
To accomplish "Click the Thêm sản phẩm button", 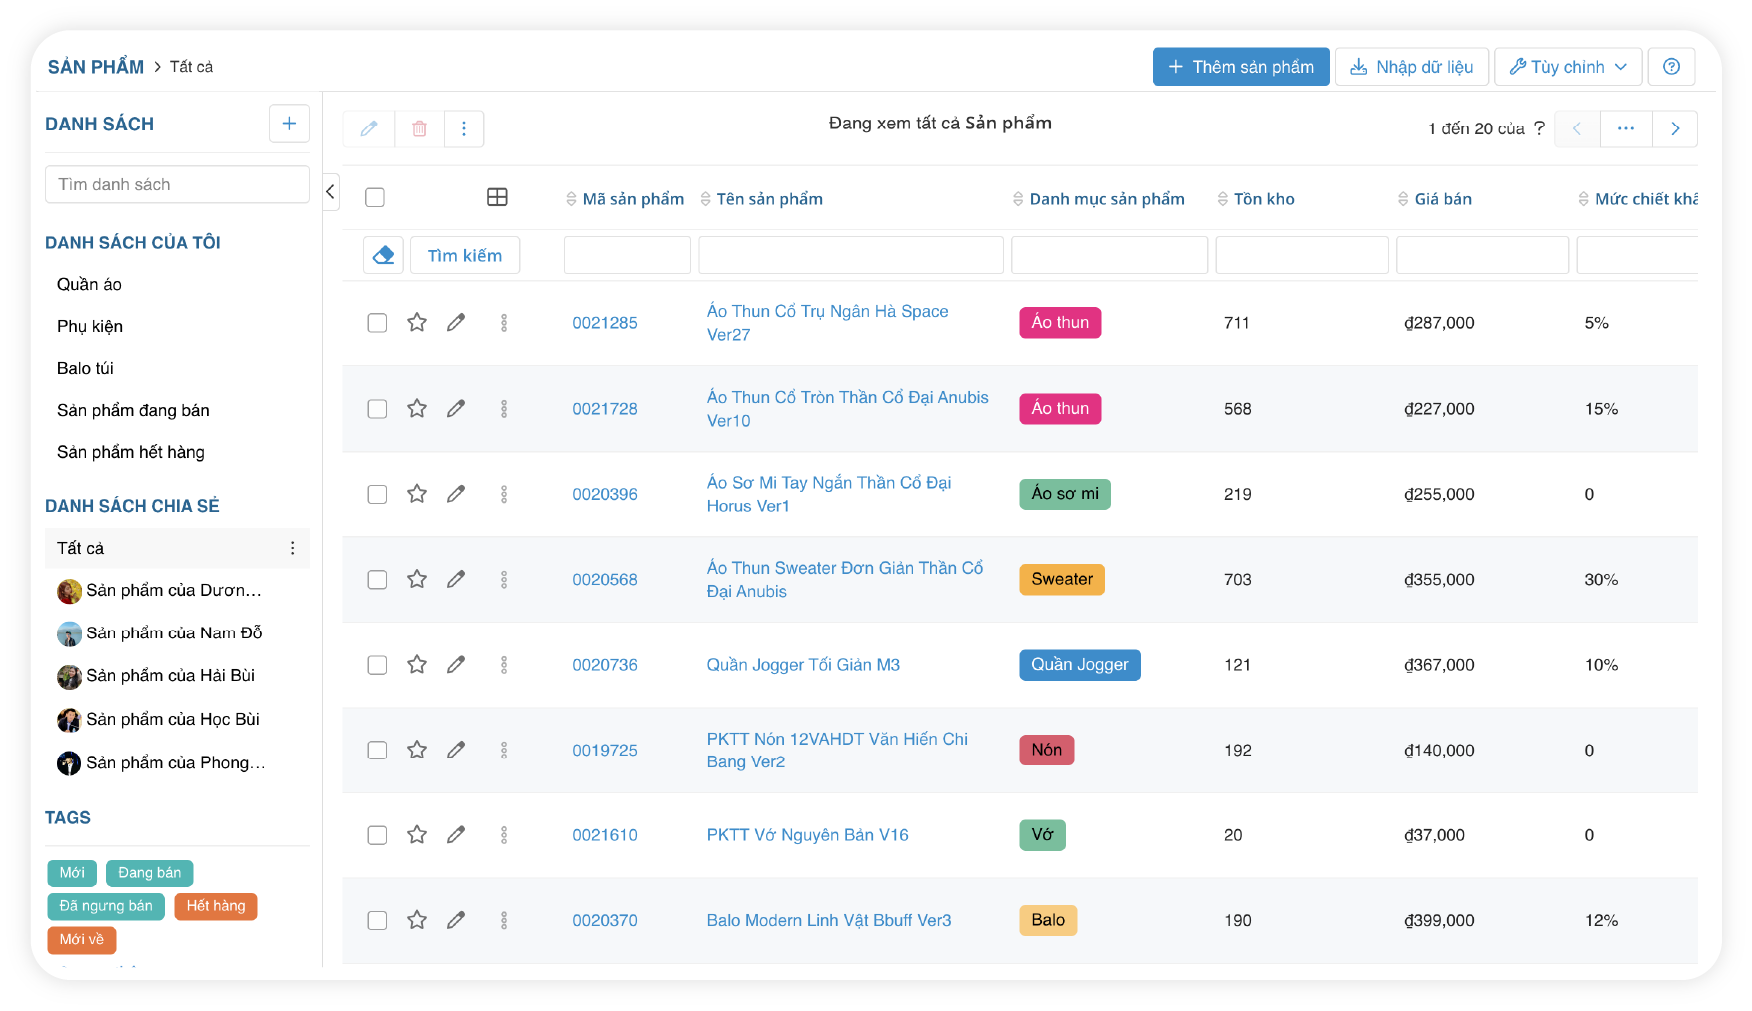I will click(x=1240, y=67).
